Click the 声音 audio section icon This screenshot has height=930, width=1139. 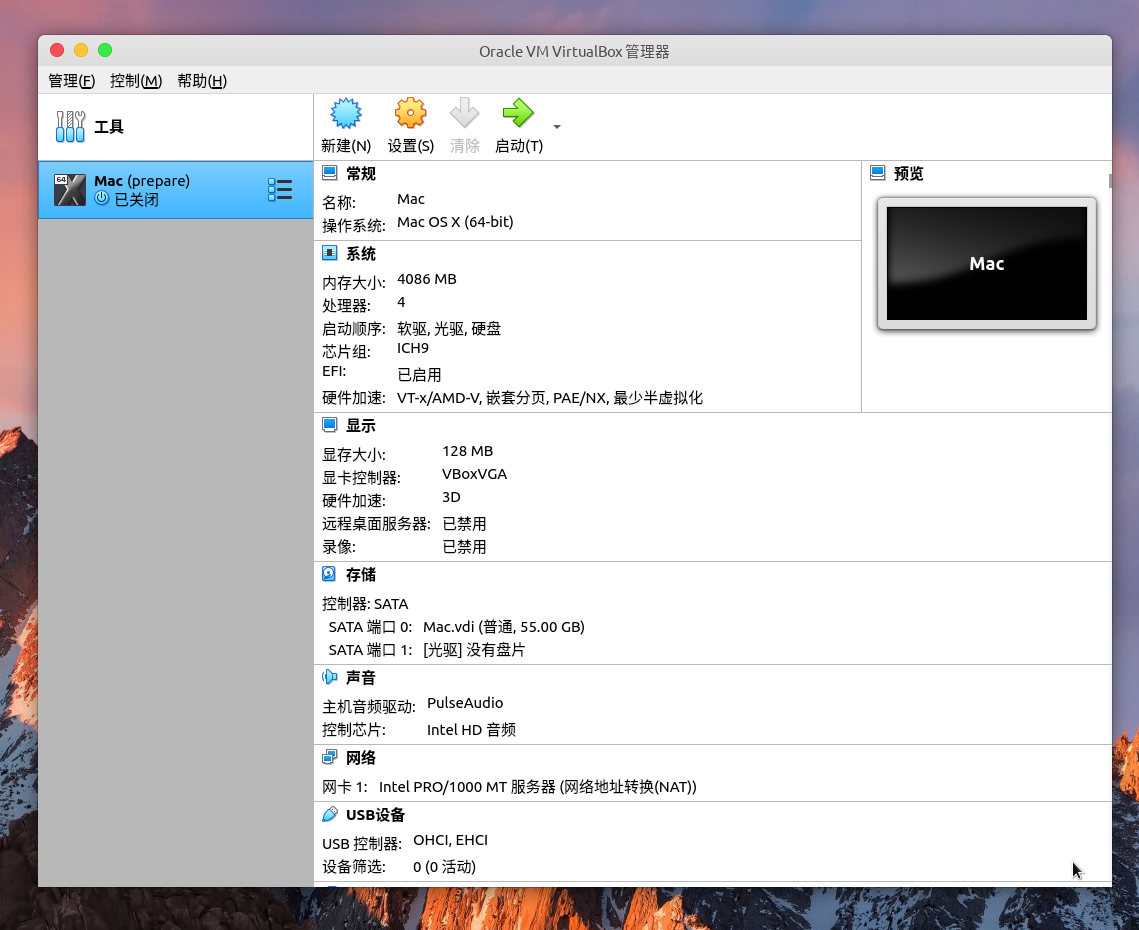(330, 677)
